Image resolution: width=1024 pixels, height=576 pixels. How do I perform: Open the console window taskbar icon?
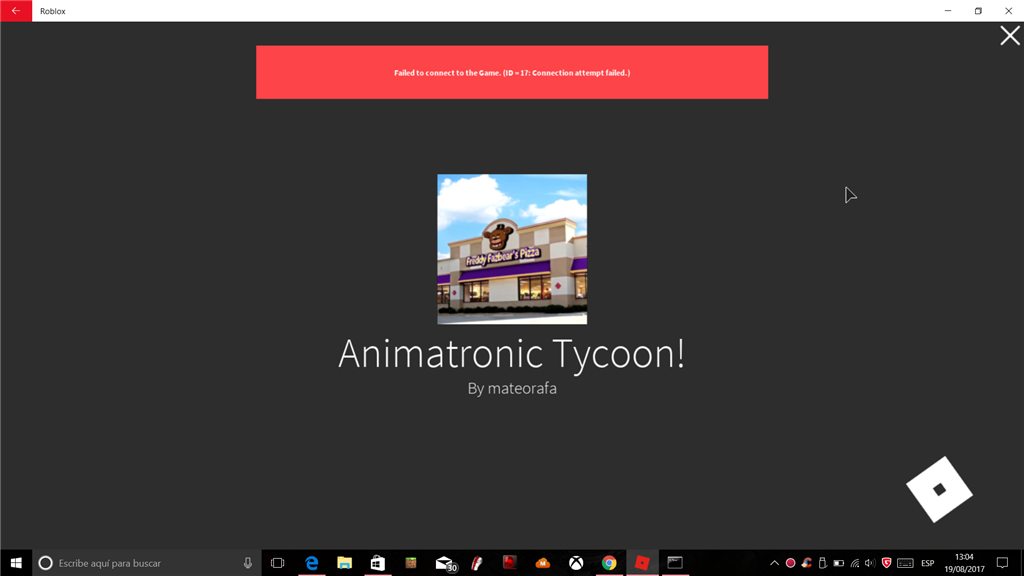pos(675,563)
